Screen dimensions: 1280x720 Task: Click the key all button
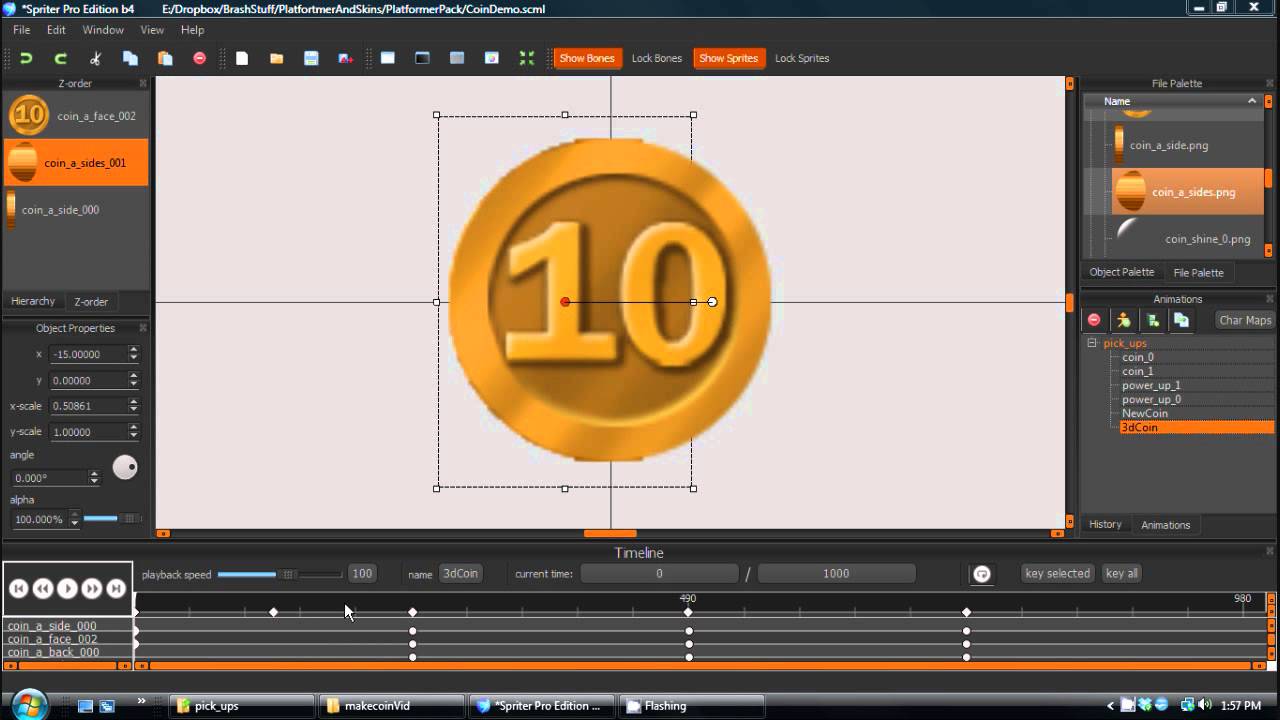click(x=1121, y=573)
